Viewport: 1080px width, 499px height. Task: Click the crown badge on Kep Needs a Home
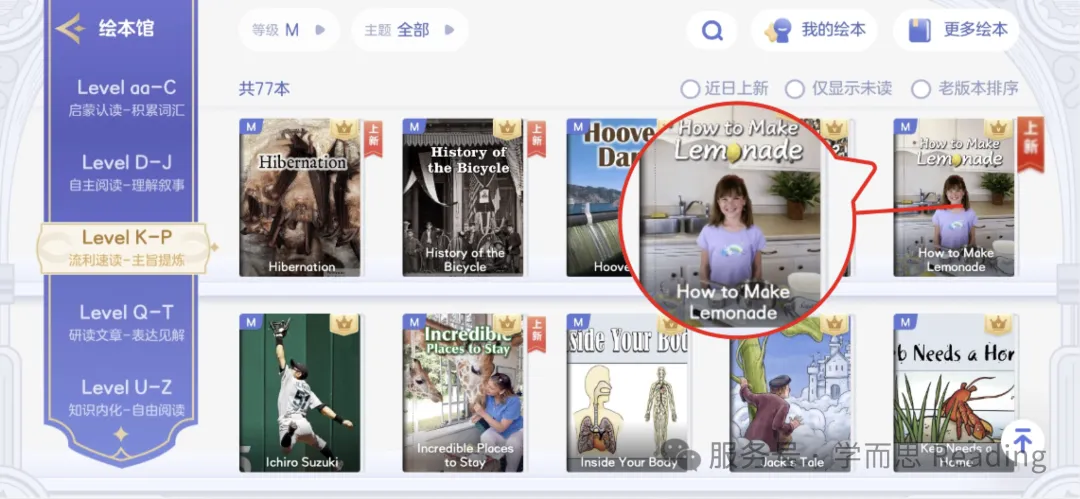tap(998, 325)
